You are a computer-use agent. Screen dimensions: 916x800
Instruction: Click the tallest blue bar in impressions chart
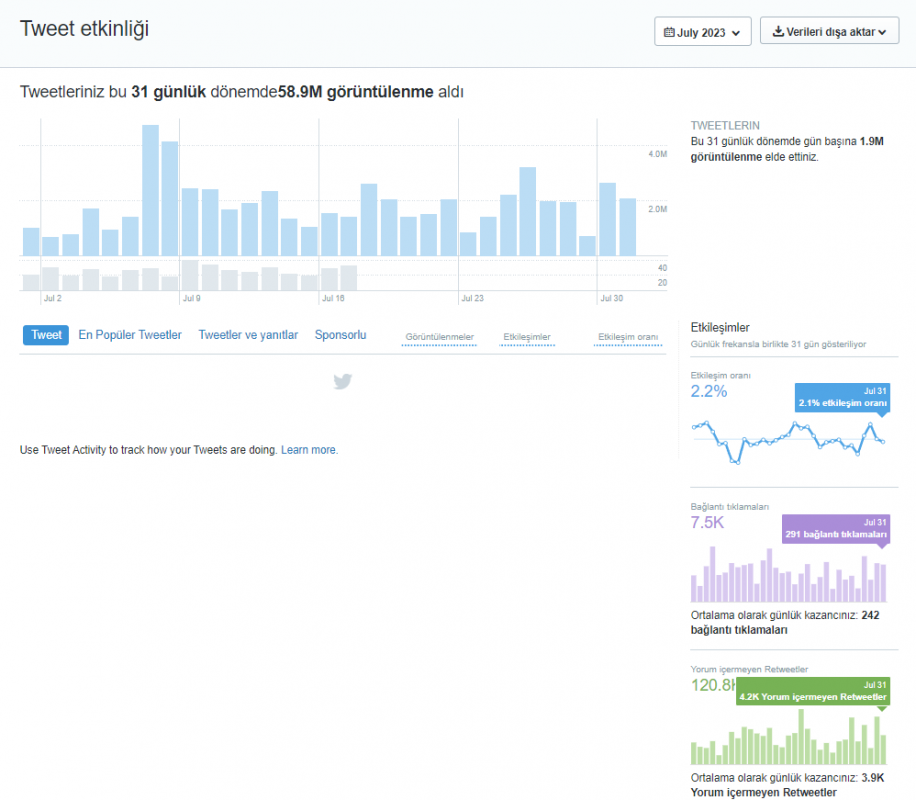(150, 191)
